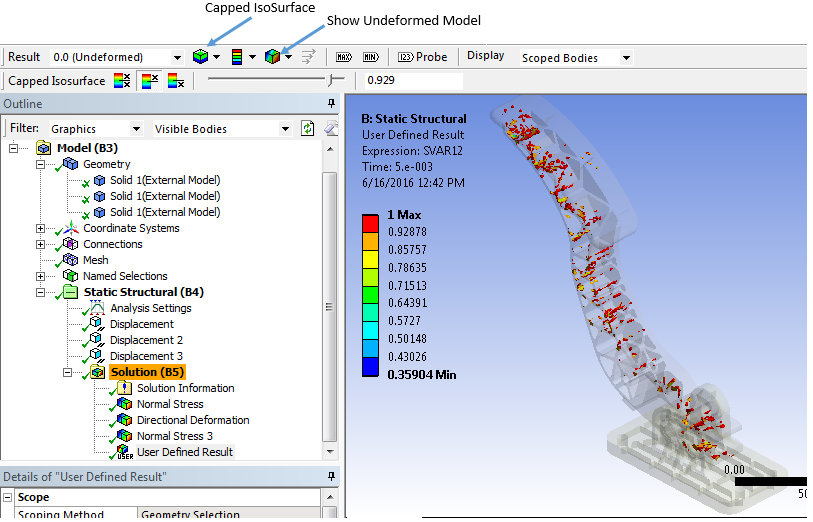Viewport: 813px width, 522px height.
Task: Click the Show Undeformed Model edges icon
Action: click(x=273, y=57)
